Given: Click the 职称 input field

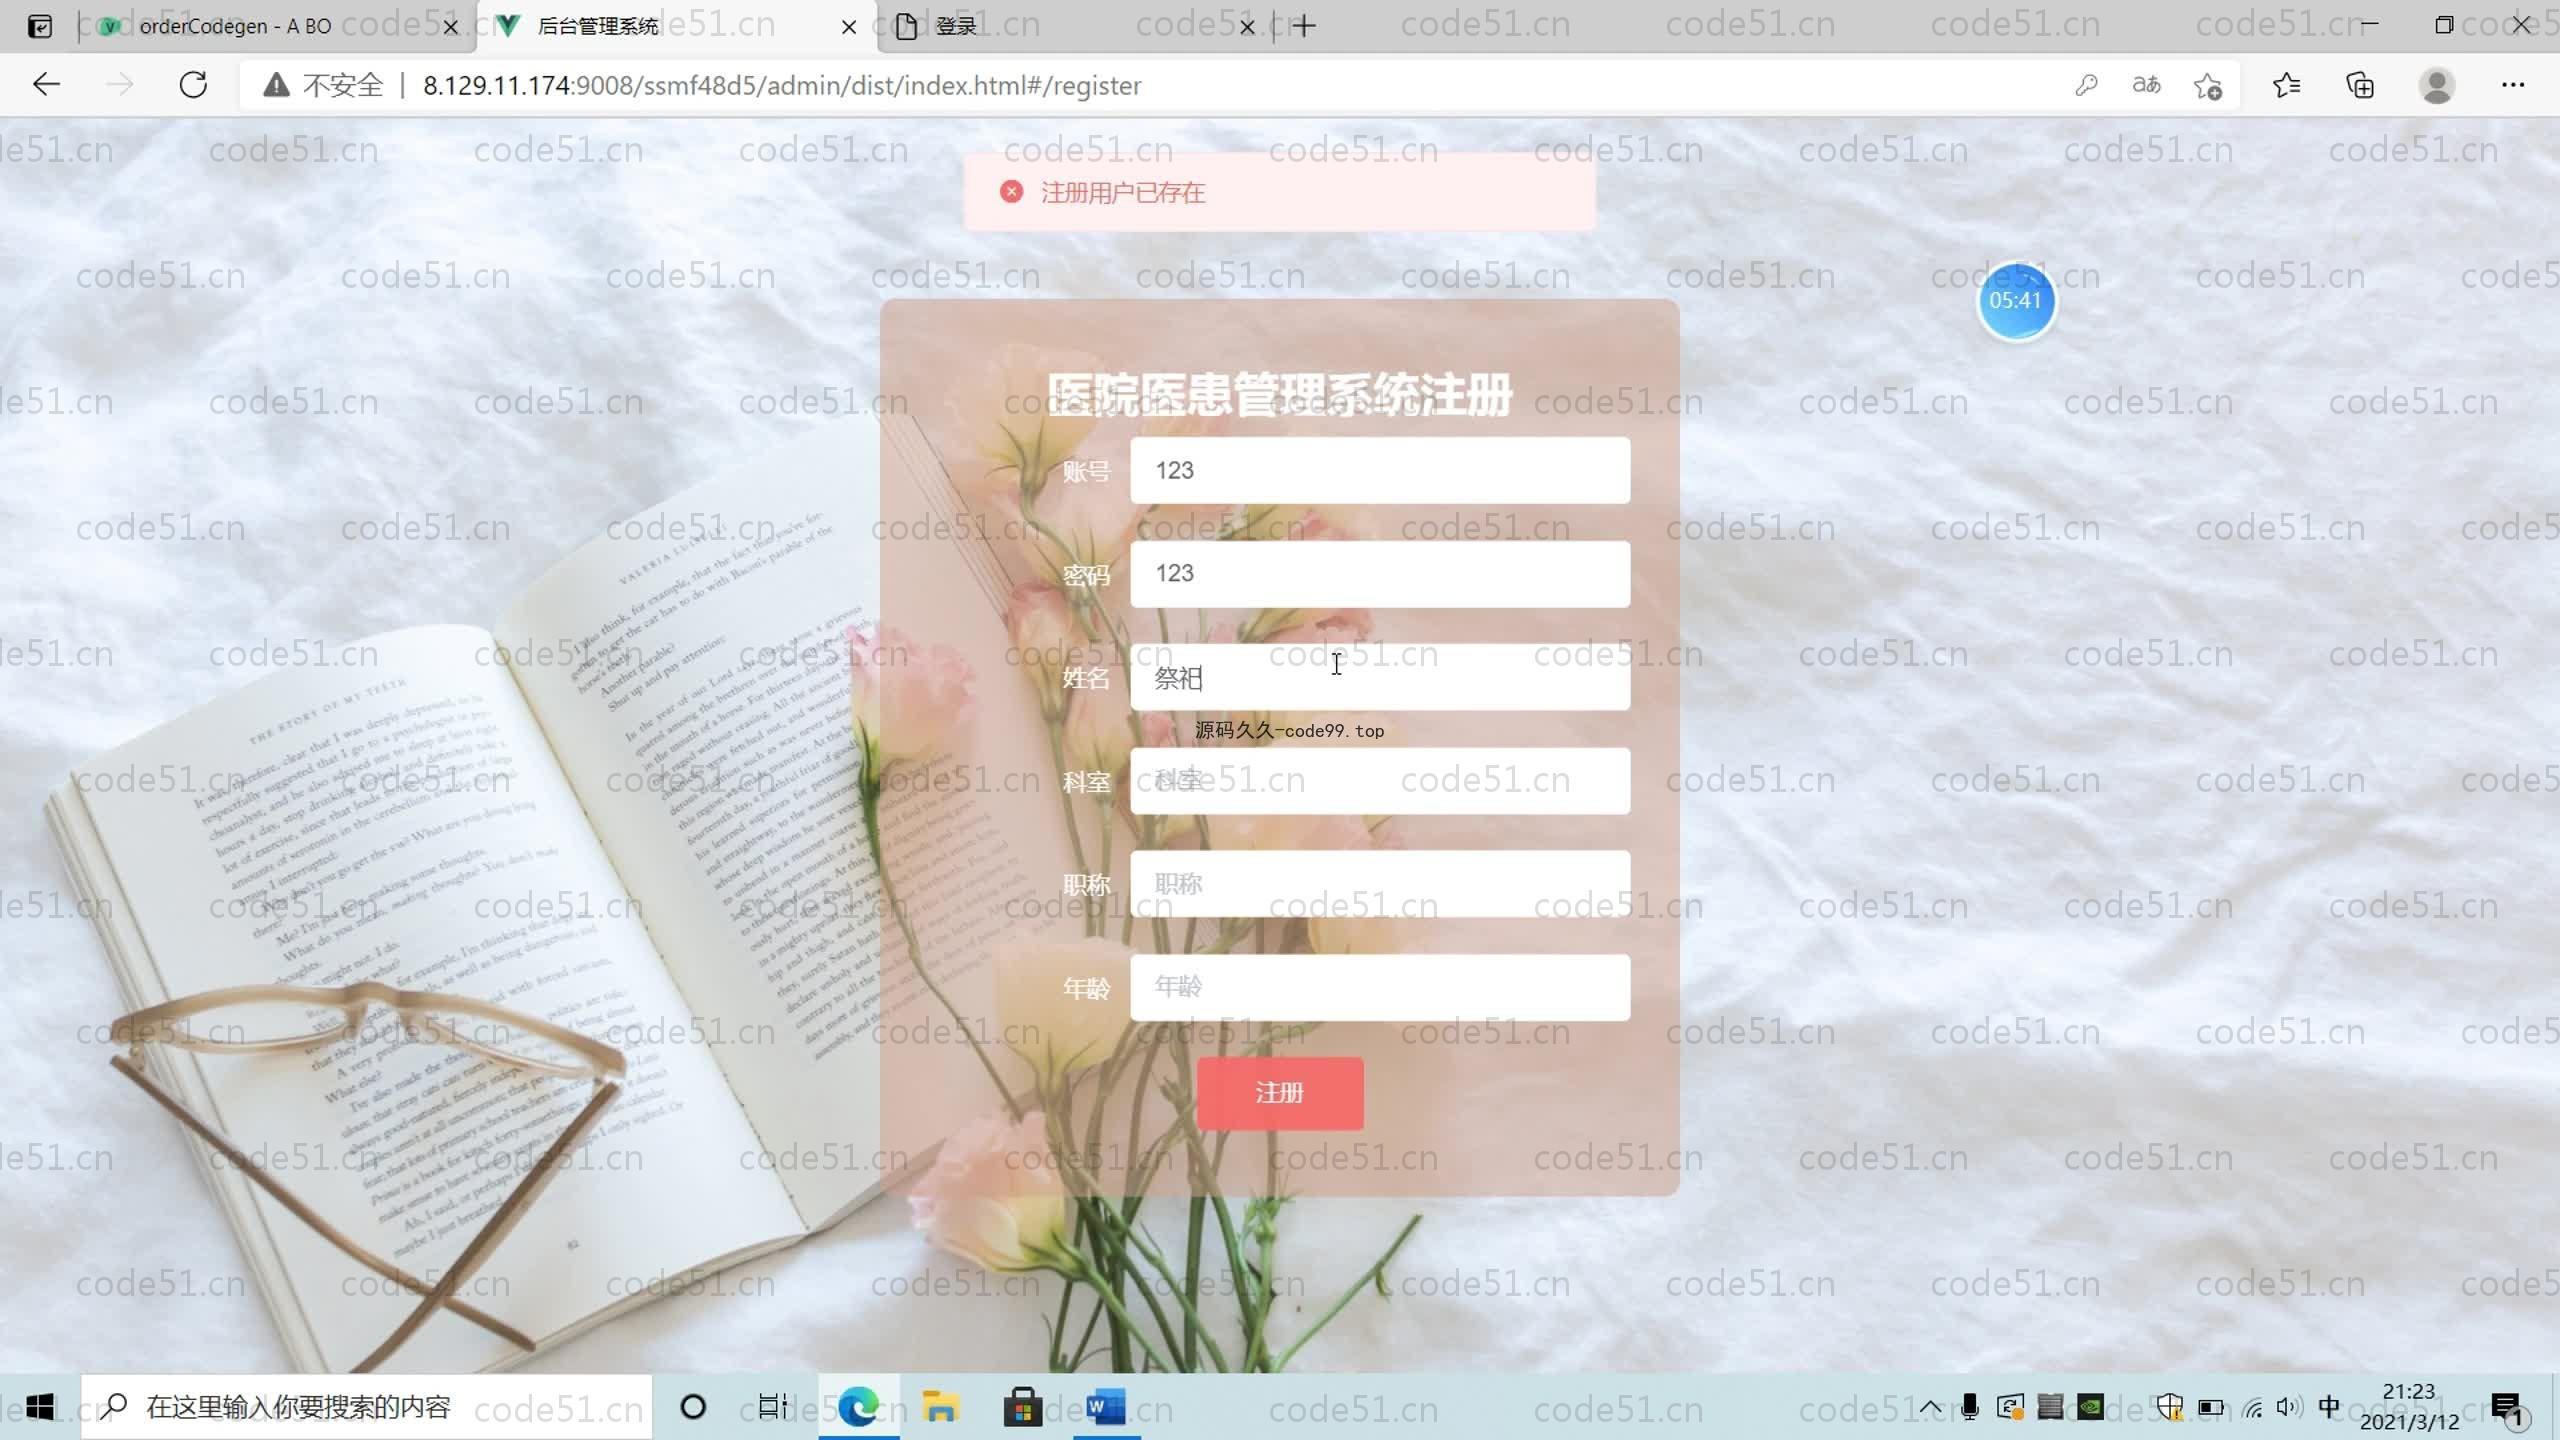Looking at the screenshot, I should [1380, 884].
